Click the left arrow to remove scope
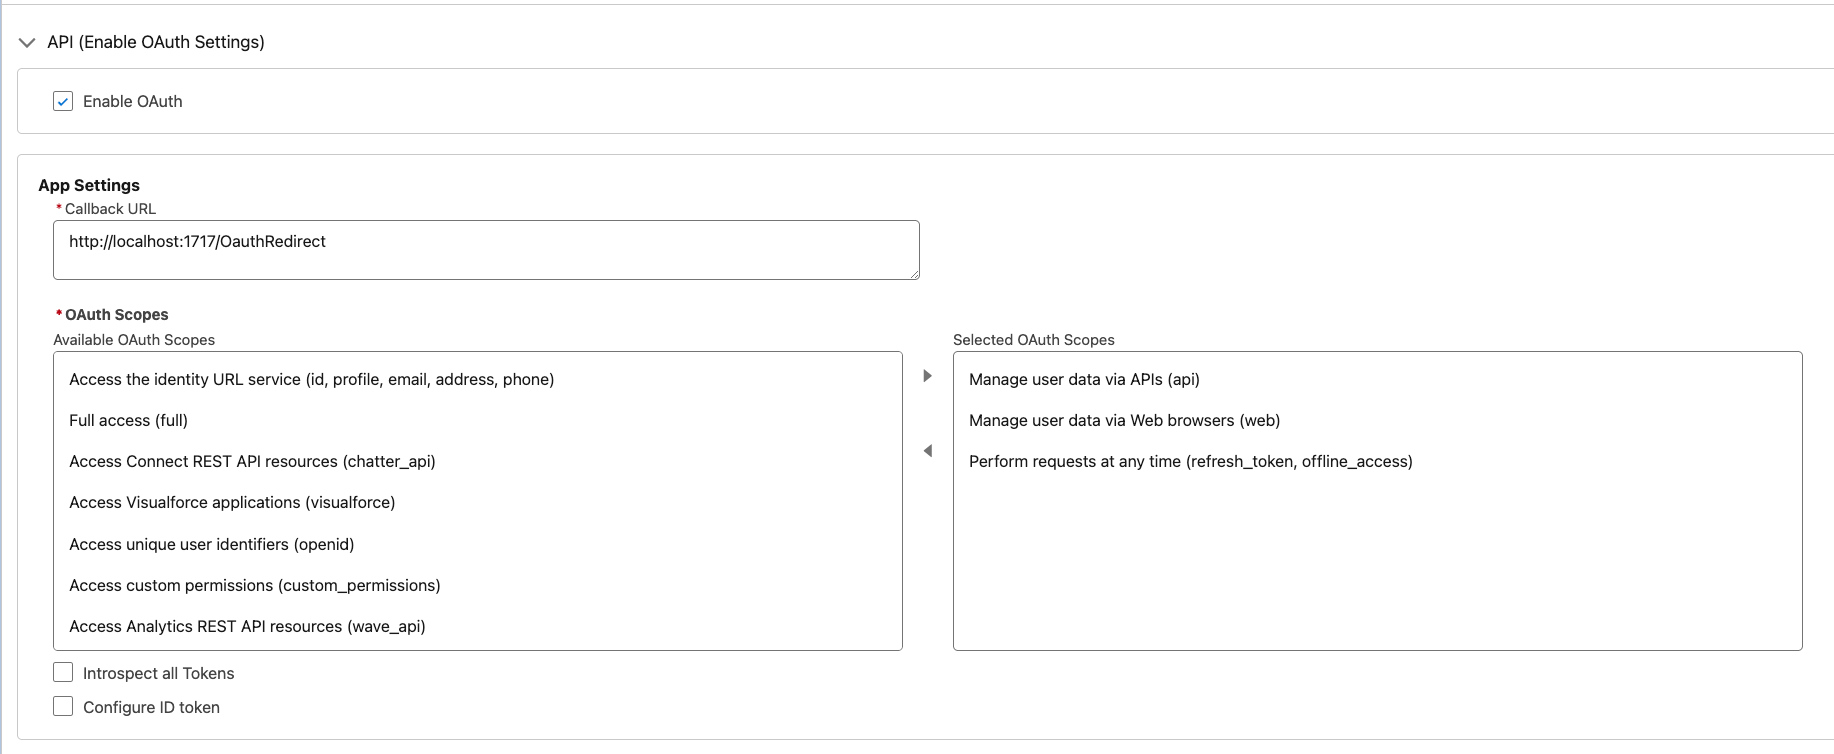 [x=927, y=451]
